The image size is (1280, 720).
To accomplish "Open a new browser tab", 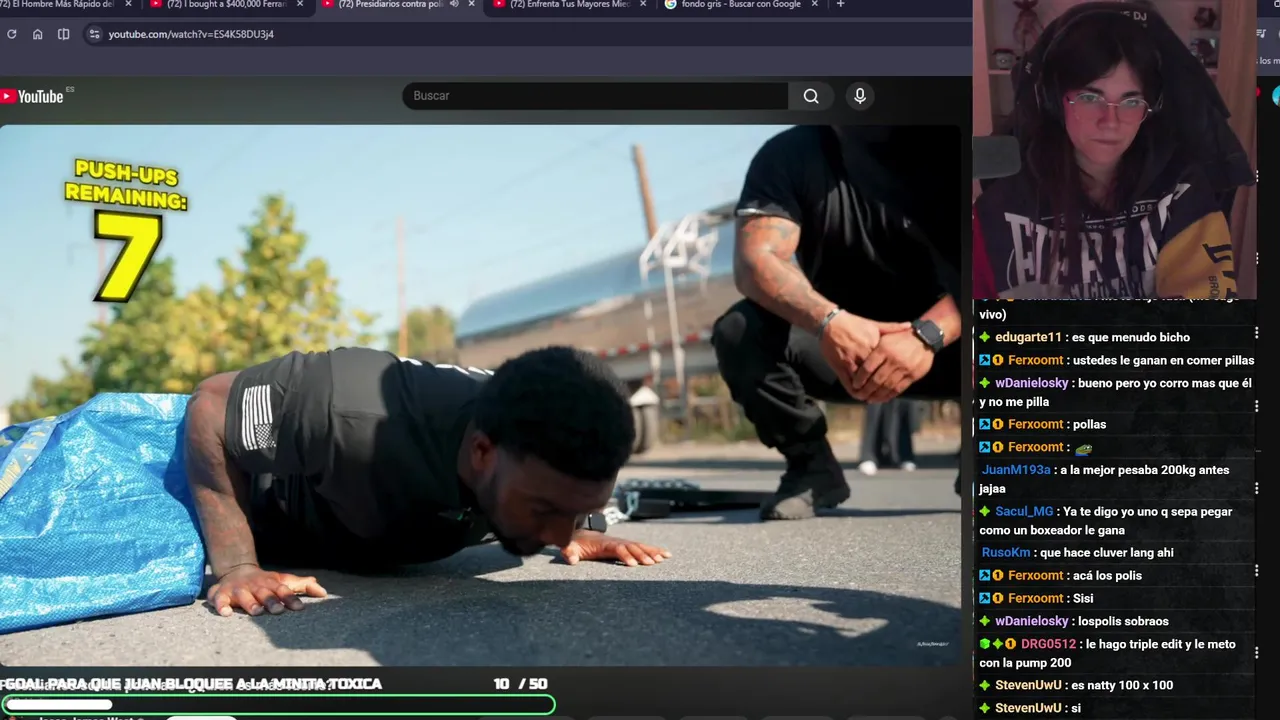I will pos(840,4).
